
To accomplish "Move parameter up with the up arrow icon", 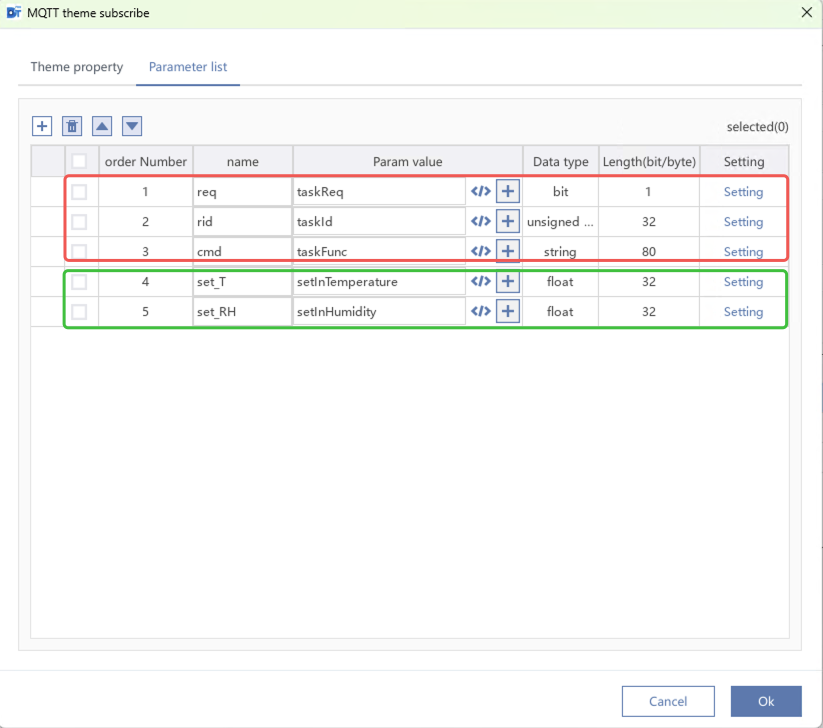I will click(x=102, y=126).
